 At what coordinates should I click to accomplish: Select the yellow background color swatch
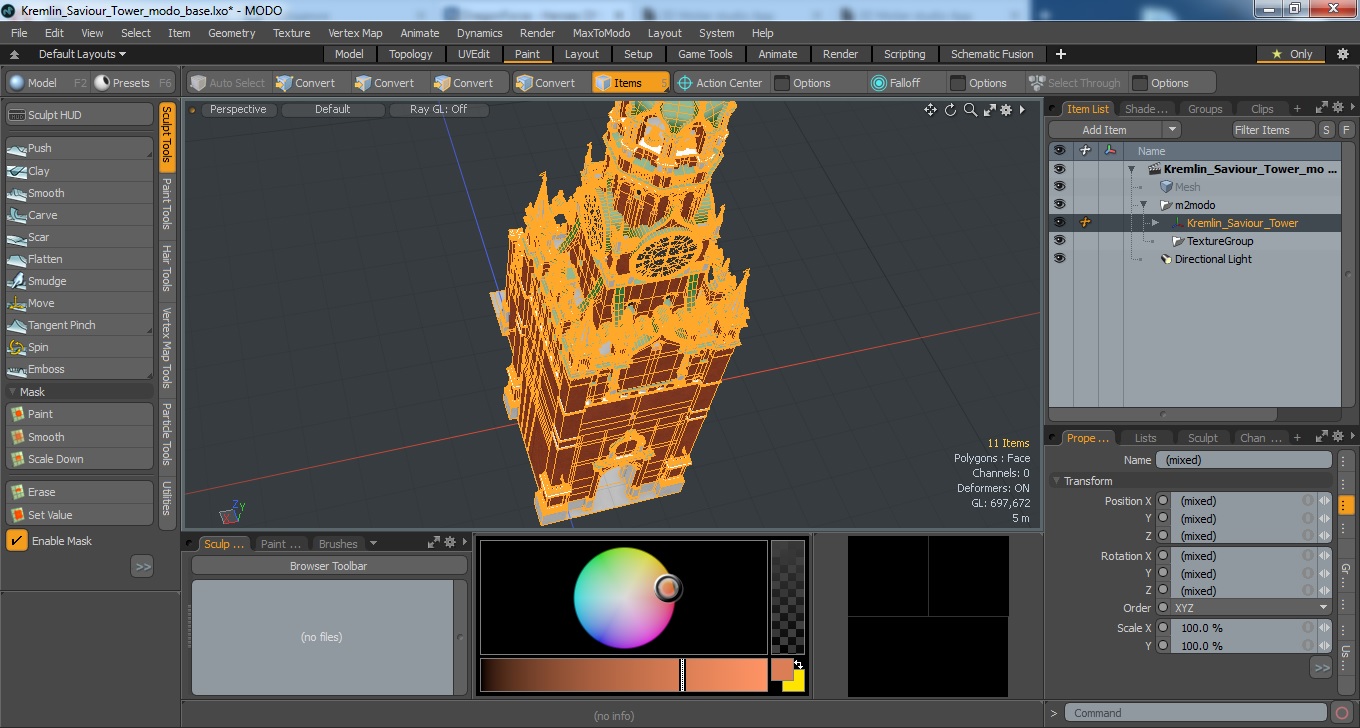(x=796, y=683)
